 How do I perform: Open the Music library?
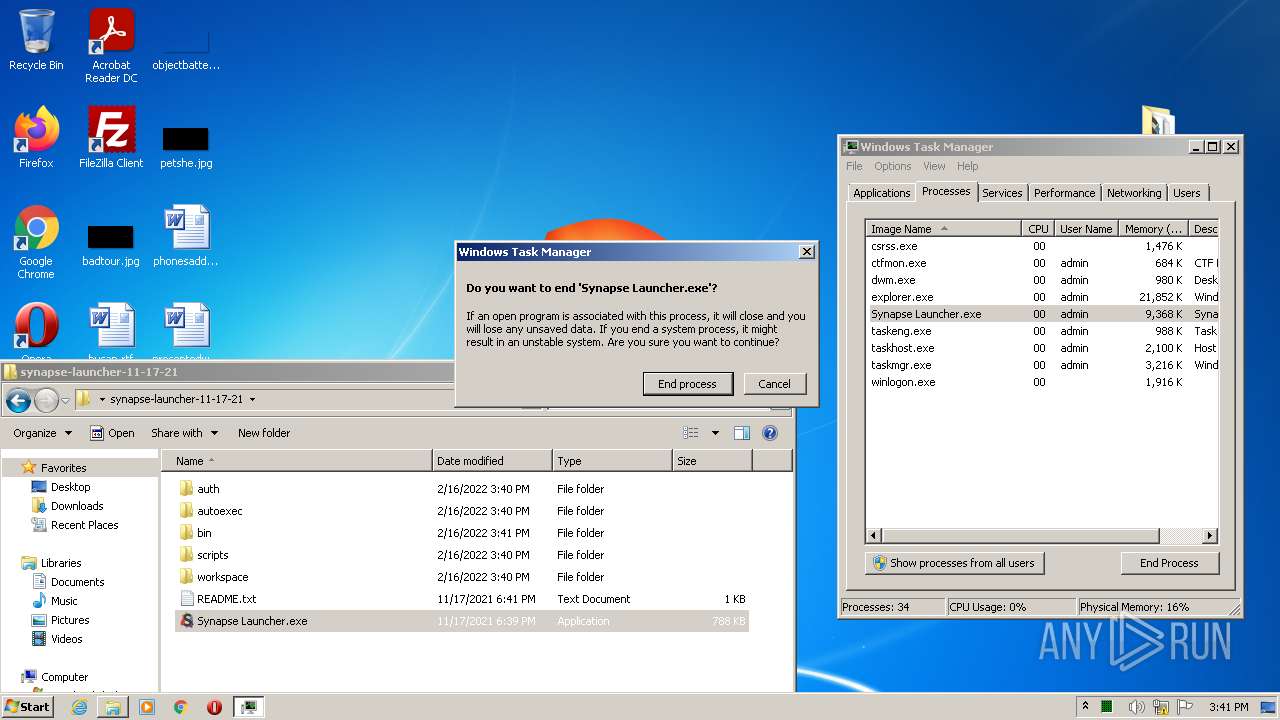point(64,601)
